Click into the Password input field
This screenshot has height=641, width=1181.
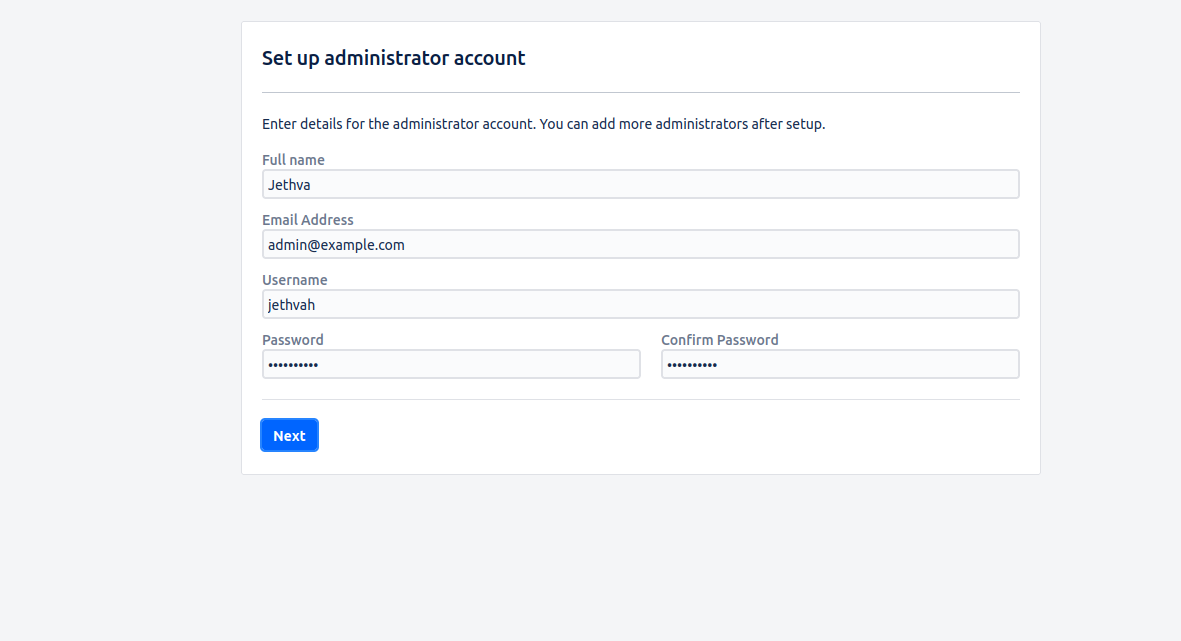pyautogui.click(x=450, y=364)
